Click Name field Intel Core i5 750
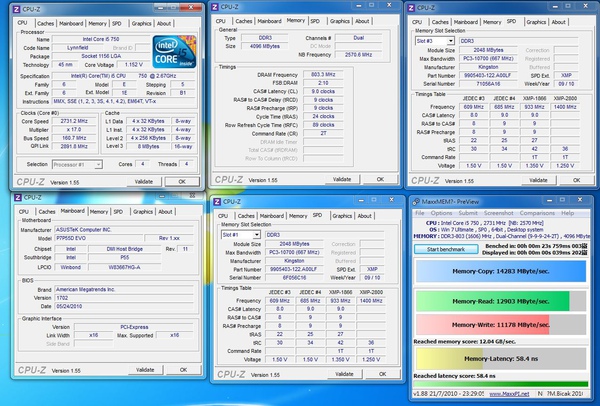 point(101,39)
